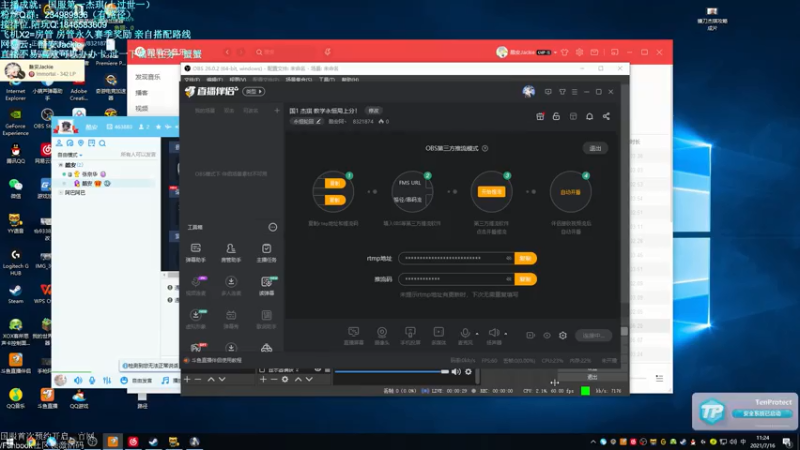The image size is (800, 450).
Task: Click the recording camera icon beside the eye icon
Action: click(531, 335)
